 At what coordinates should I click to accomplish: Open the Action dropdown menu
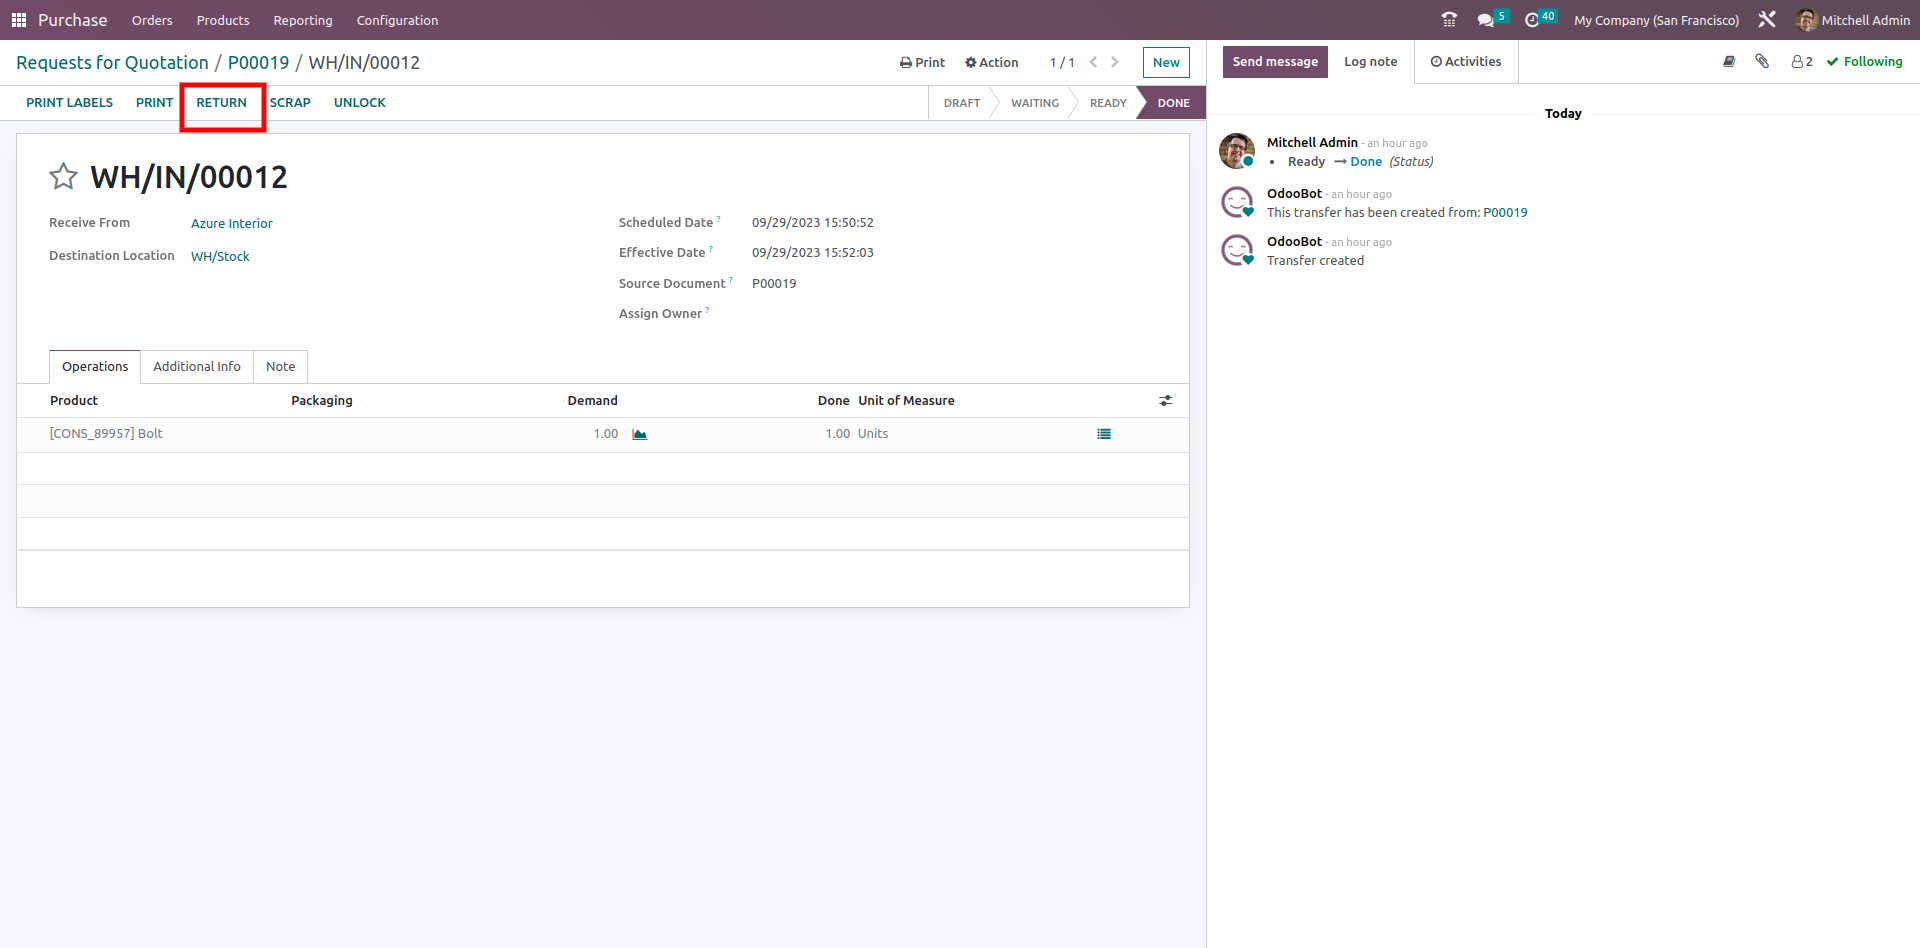tap(991, 62)
